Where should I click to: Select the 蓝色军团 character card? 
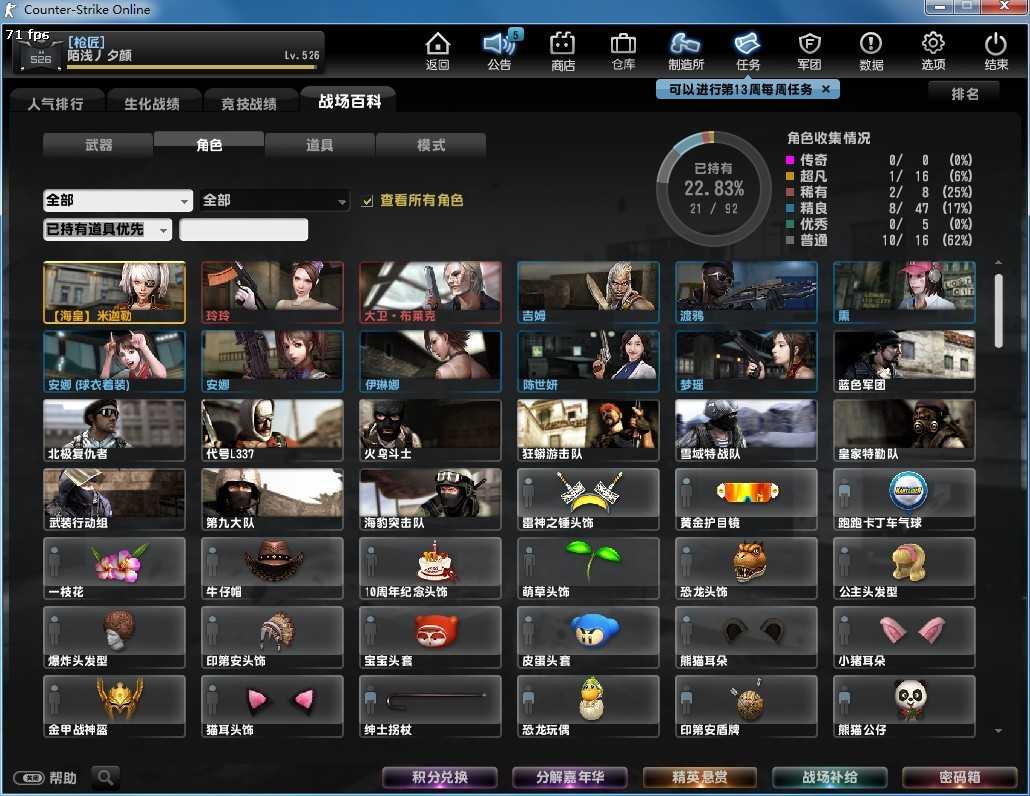coord(904,361)
